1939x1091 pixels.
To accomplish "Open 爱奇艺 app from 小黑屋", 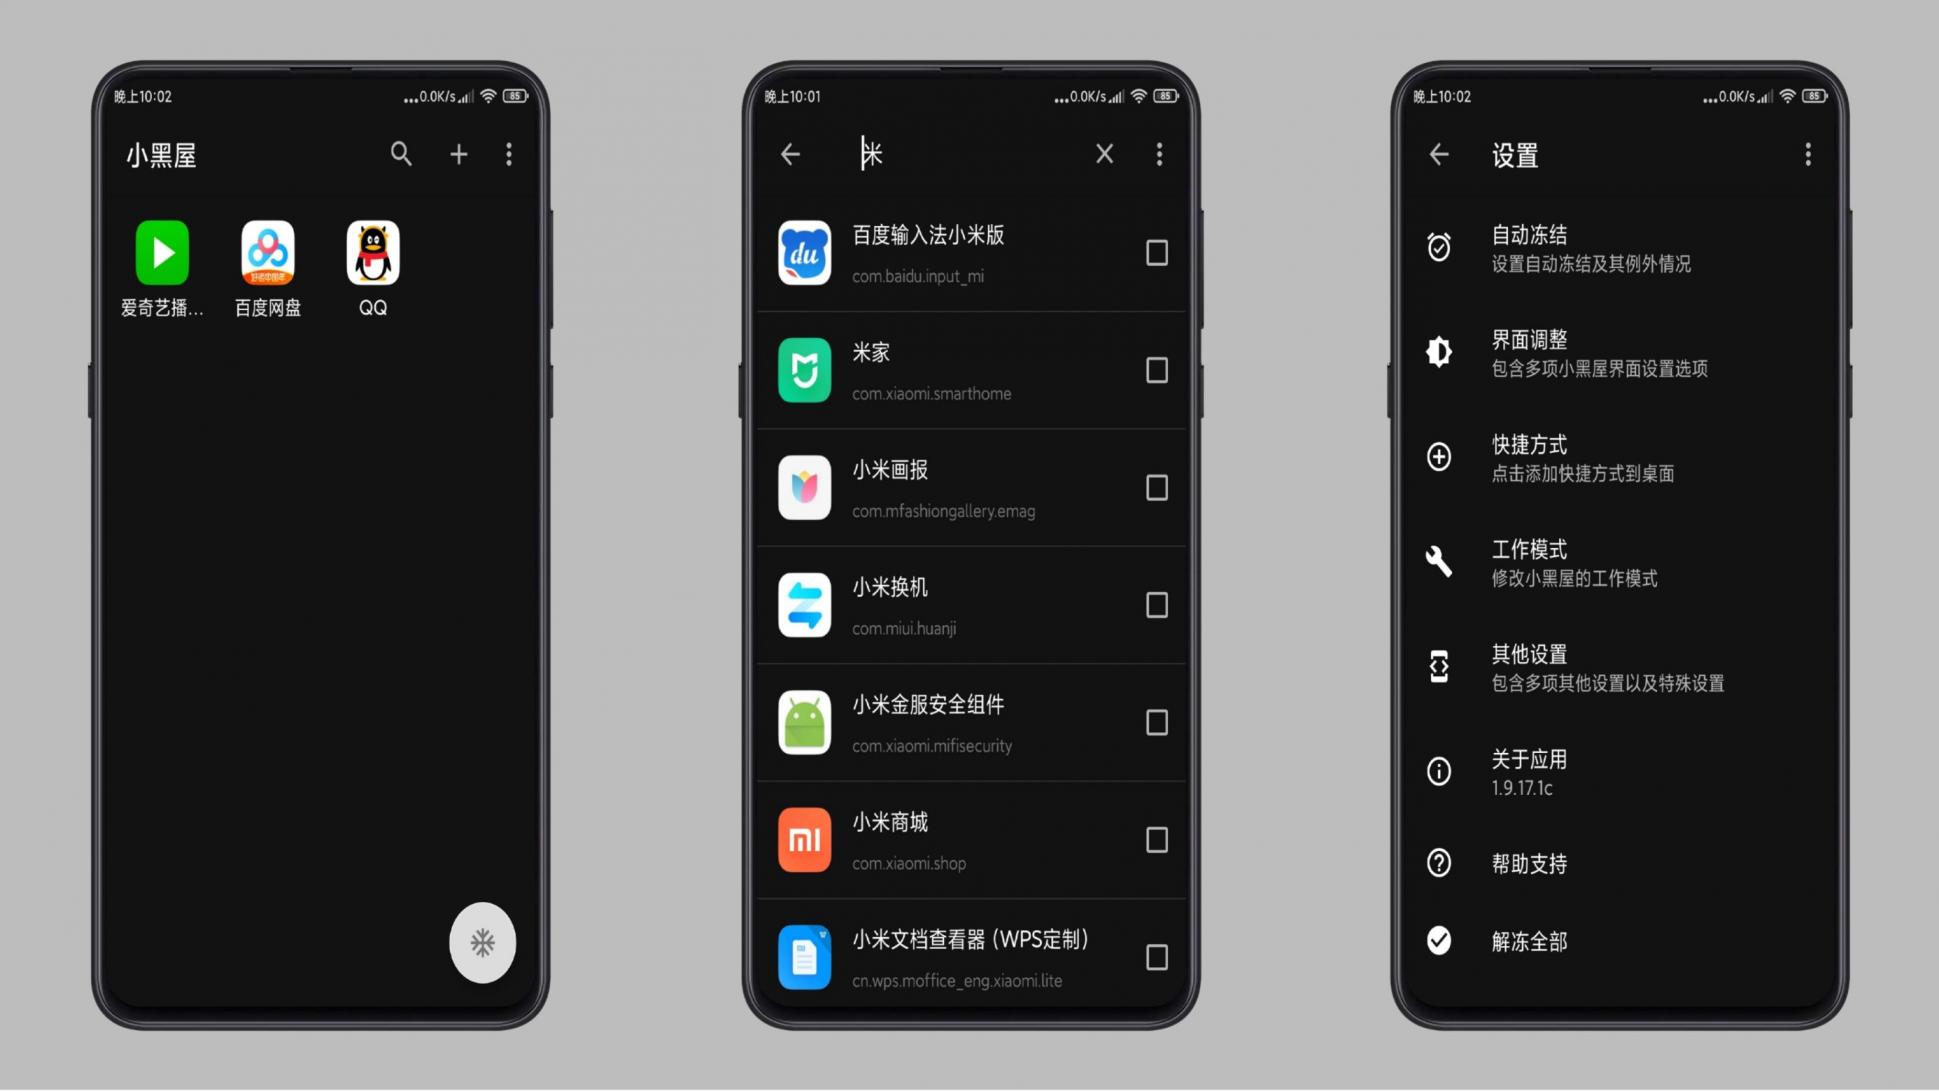I will coord(162,252).
